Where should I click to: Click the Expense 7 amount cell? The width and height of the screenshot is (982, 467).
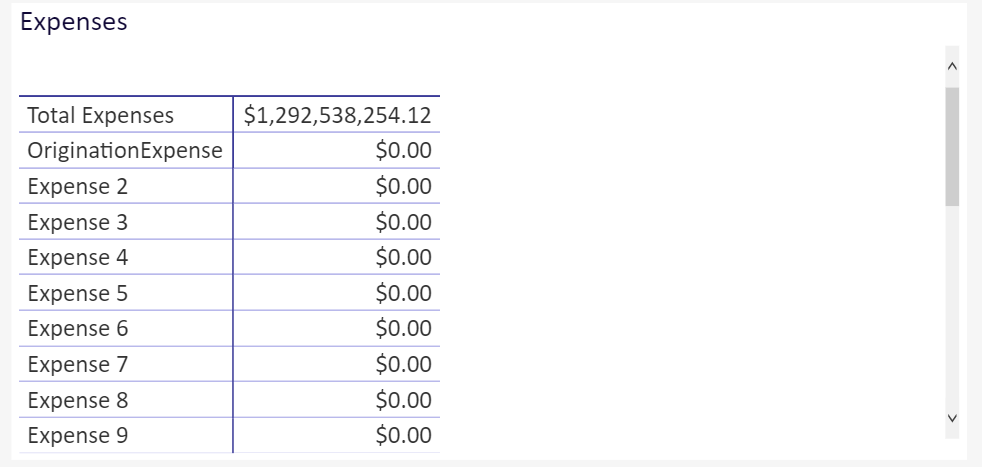point(337,364)
